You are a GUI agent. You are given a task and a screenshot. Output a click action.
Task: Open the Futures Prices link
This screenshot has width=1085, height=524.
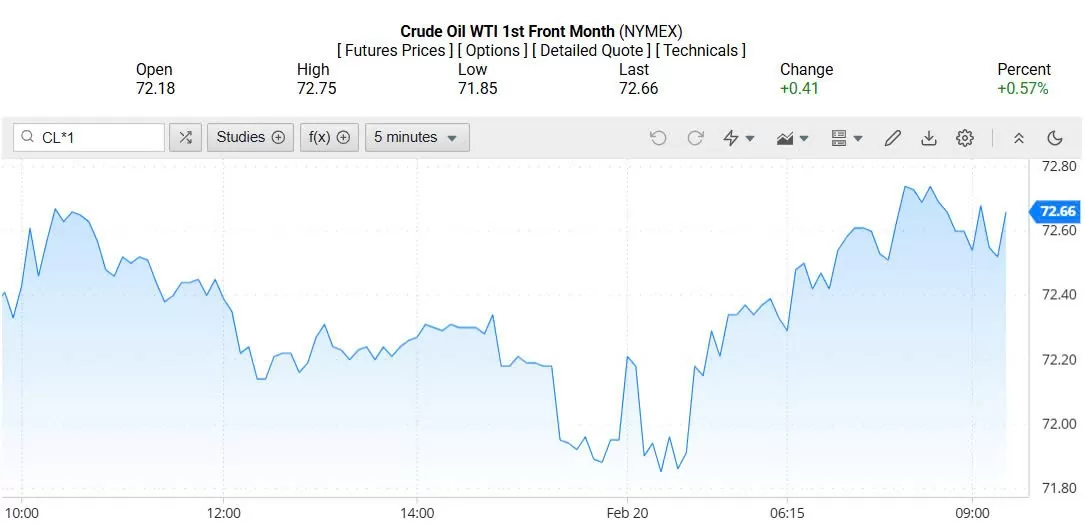pyautogui.click(x=394, y=50)
